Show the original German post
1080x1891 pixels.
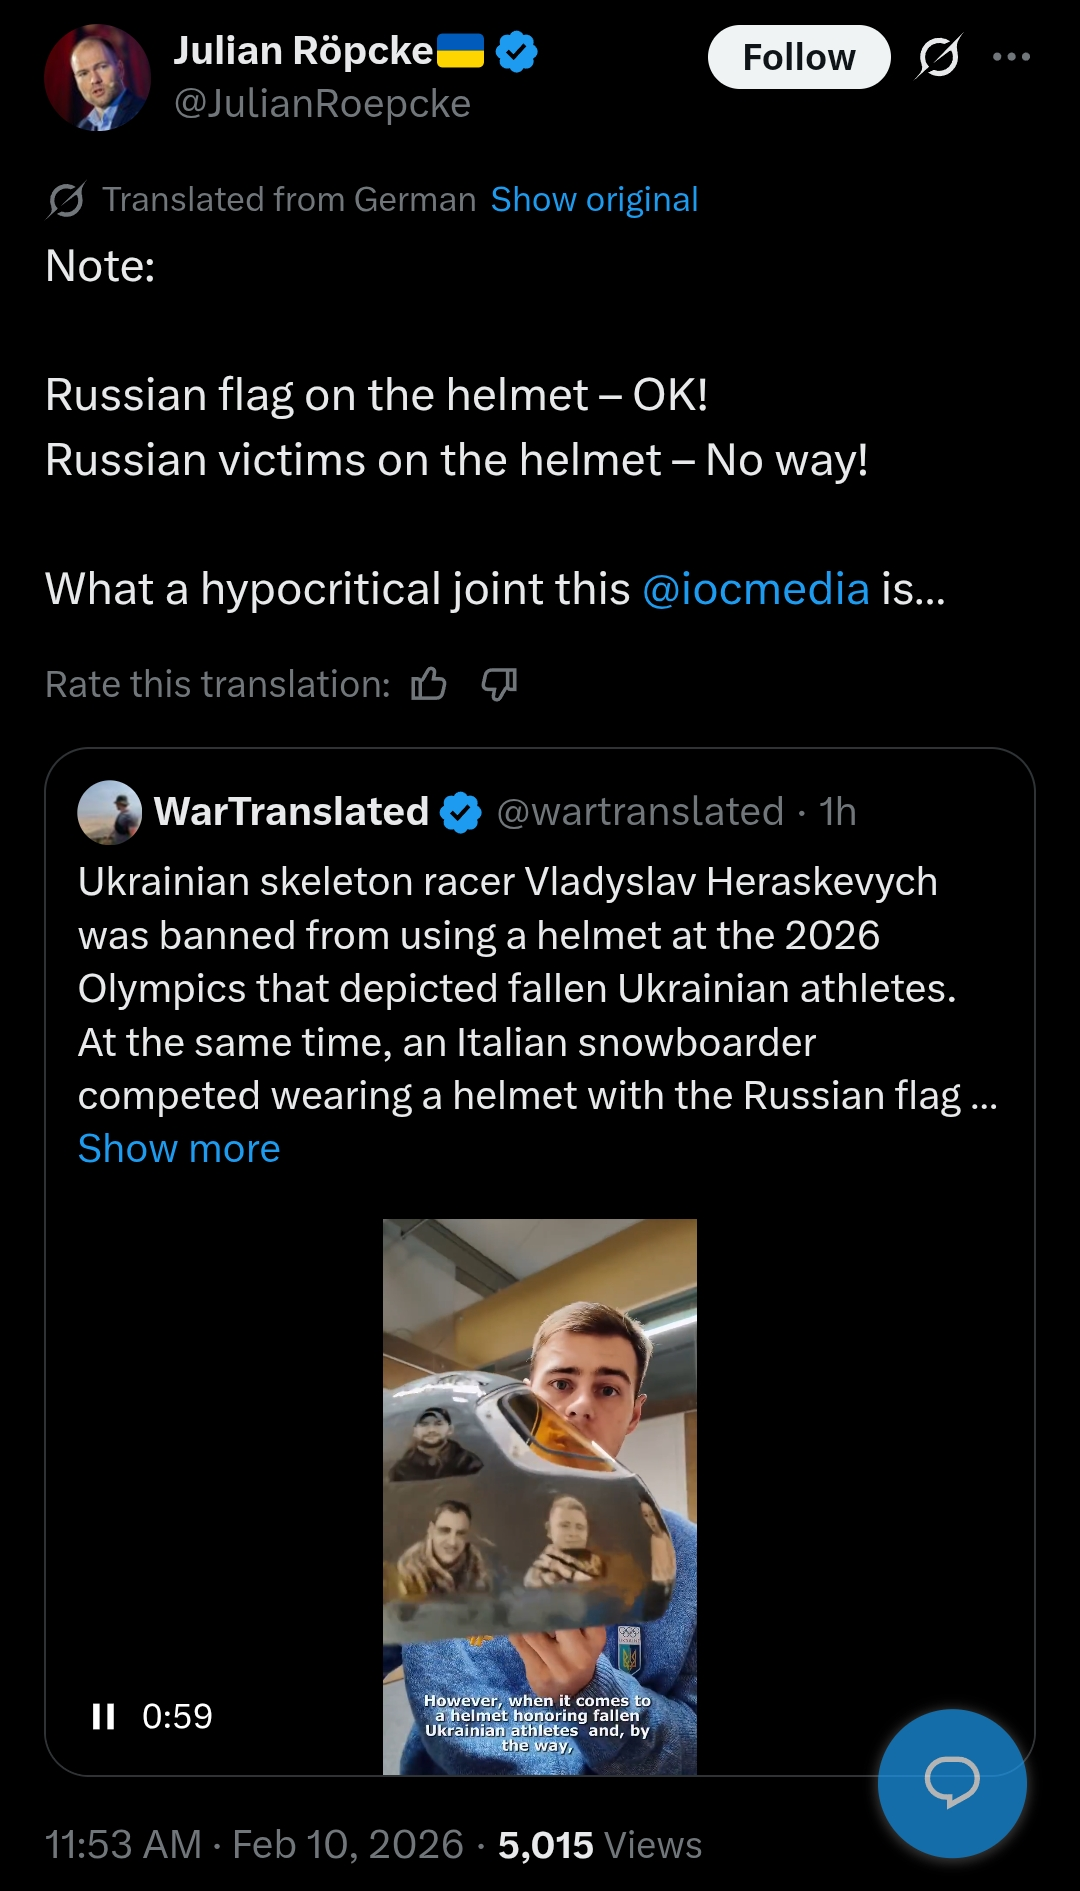[x=594, y=200]
